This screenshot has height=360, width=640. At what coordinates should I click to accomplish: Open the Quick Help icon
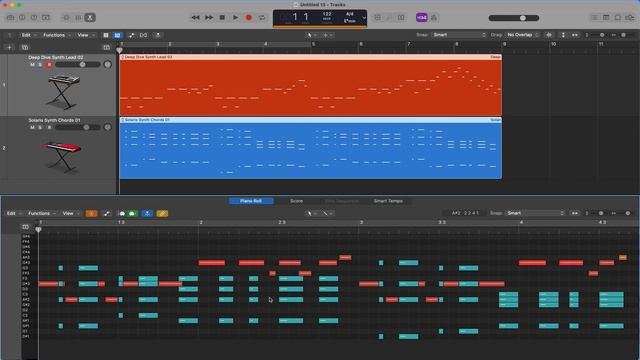tap(34, 18)
